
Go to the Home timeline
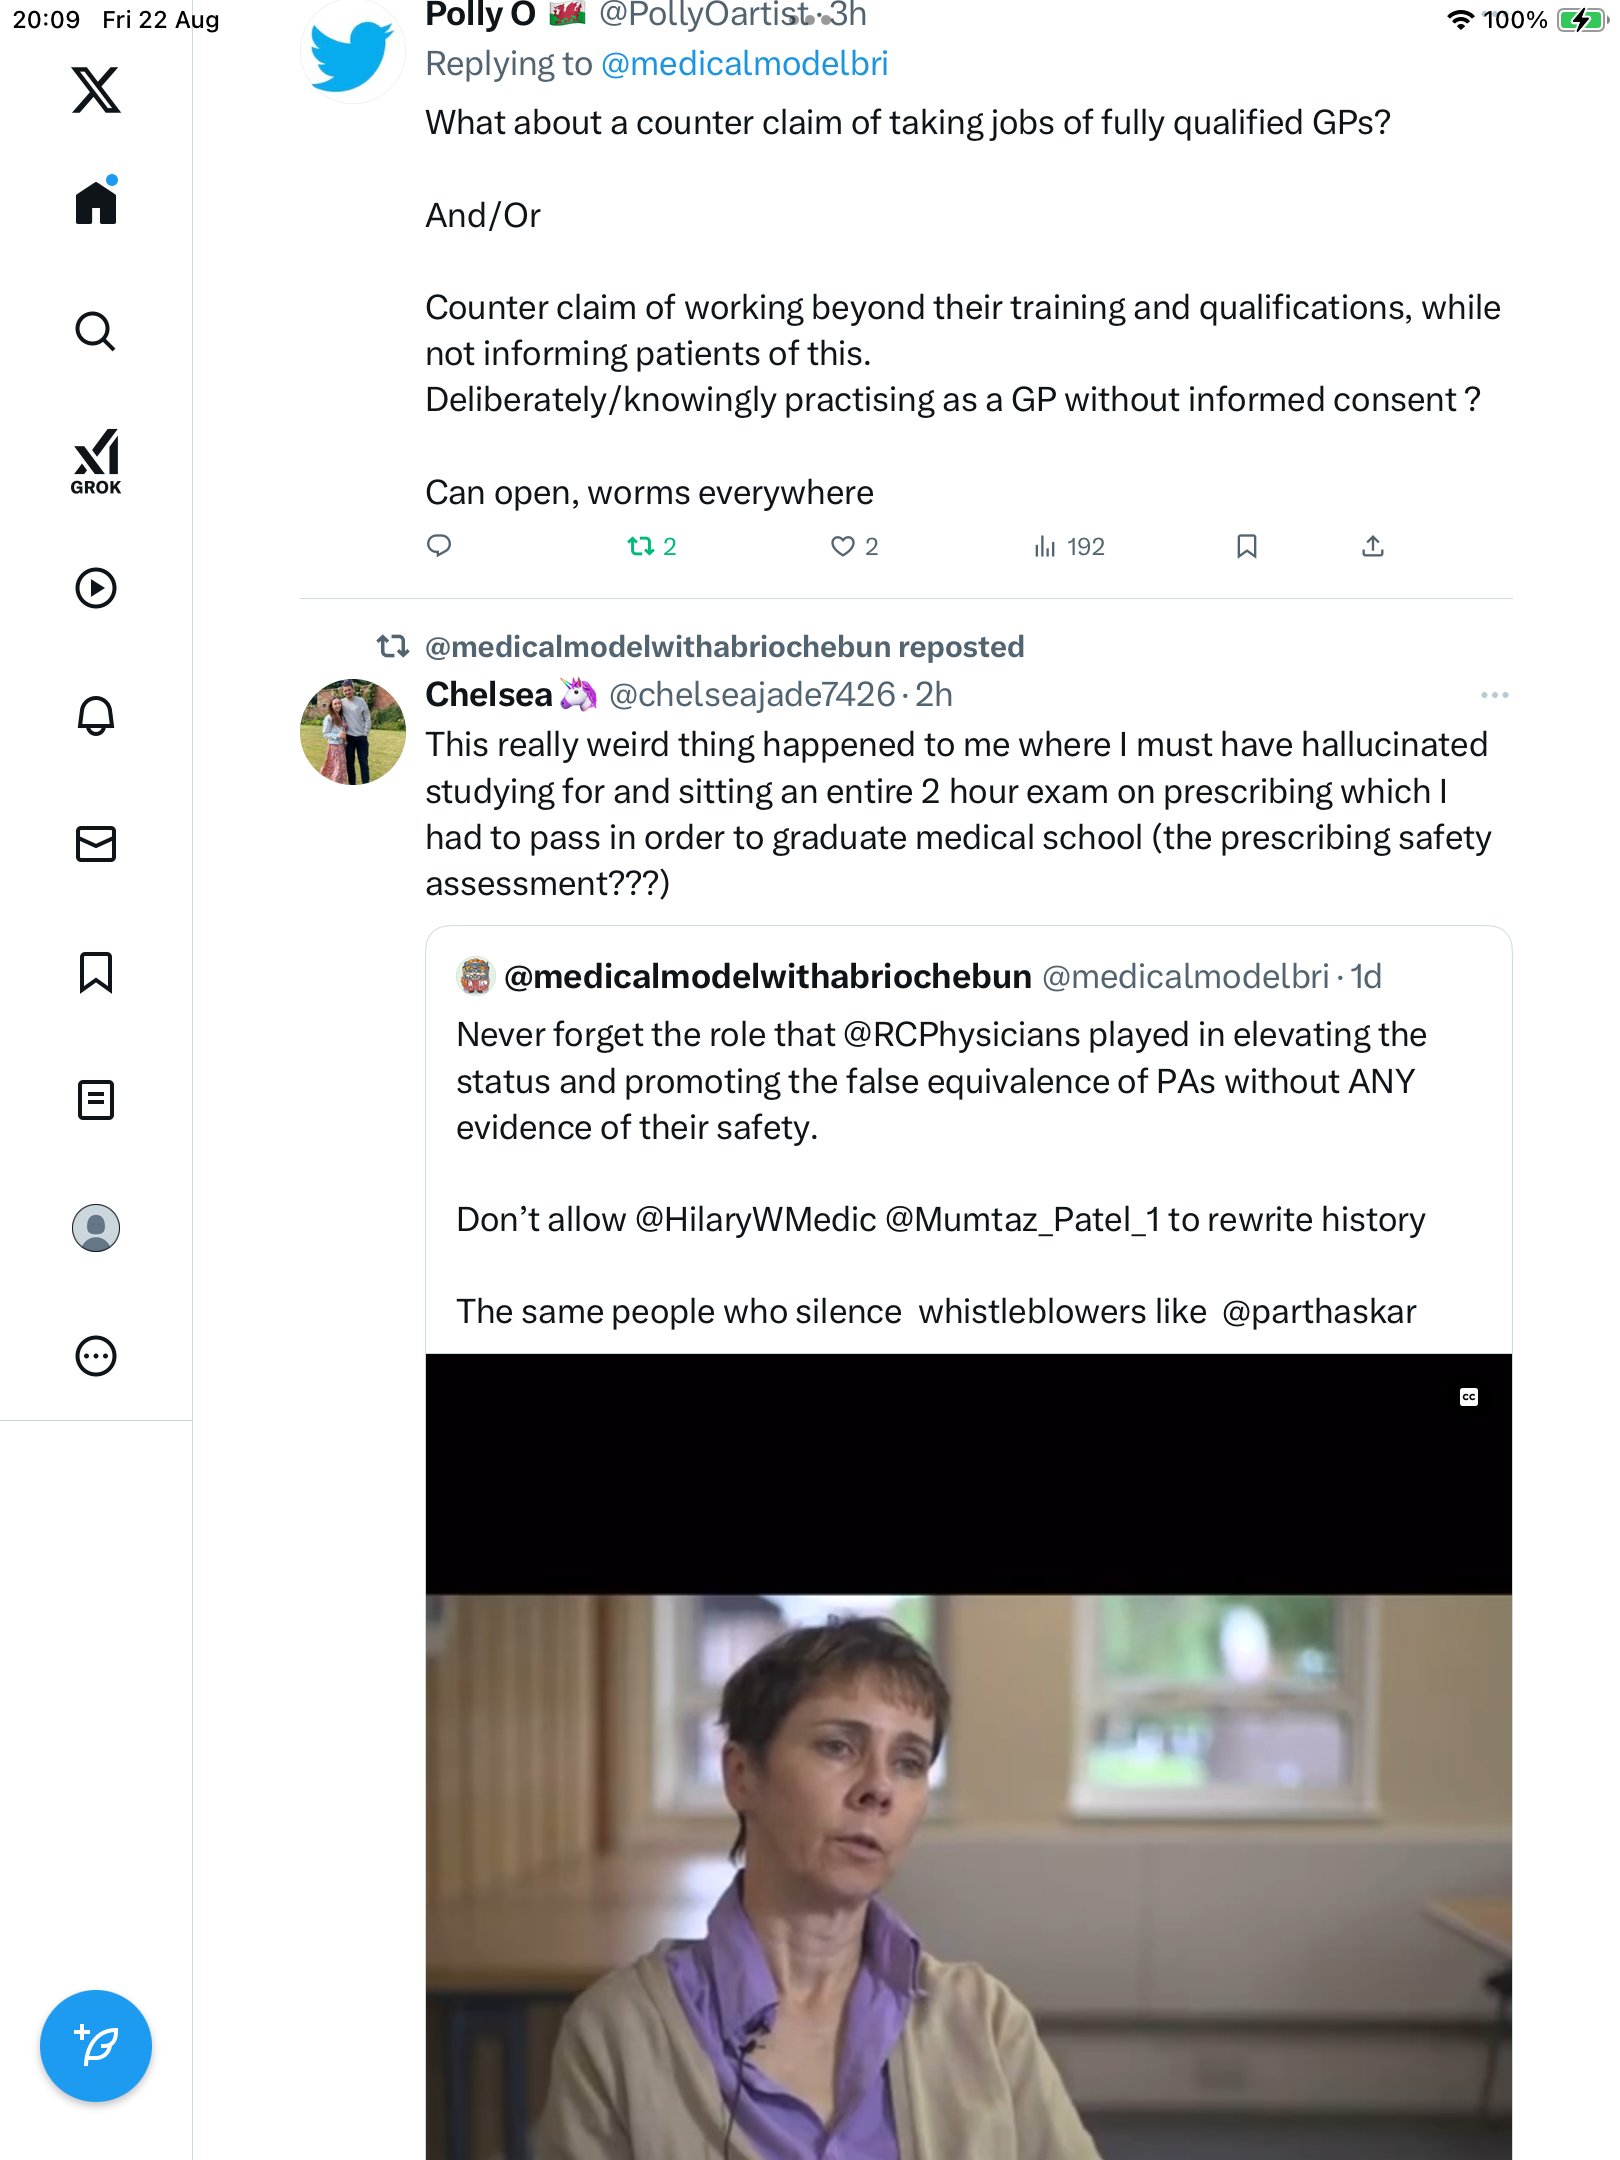(96, 203)
